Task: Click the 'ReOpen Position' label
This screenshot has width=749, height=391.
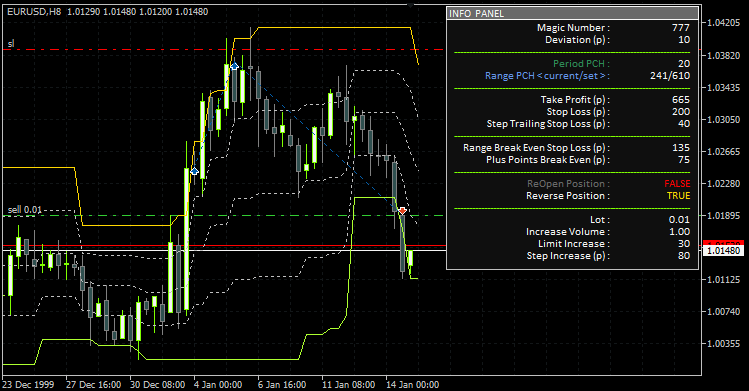Action: [x=568, y=184]
